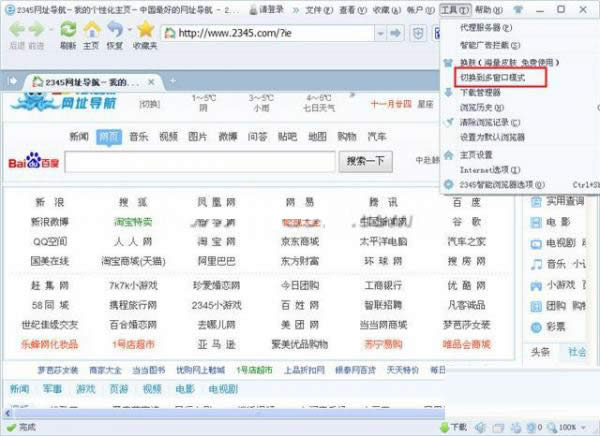Open the 收藏 menu in the menu bar
Image resolution: width=600 pixels, height=436 pixels.
click(x=387, y=10)
